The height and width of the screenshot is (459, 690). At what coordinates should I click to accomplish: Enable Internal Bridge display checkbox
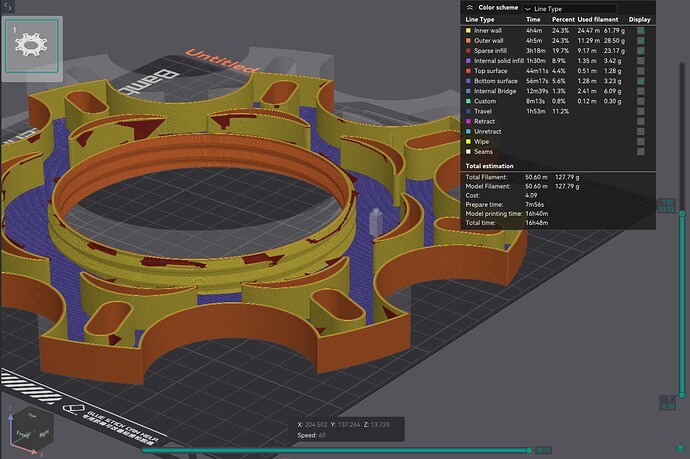pos(641,91)
